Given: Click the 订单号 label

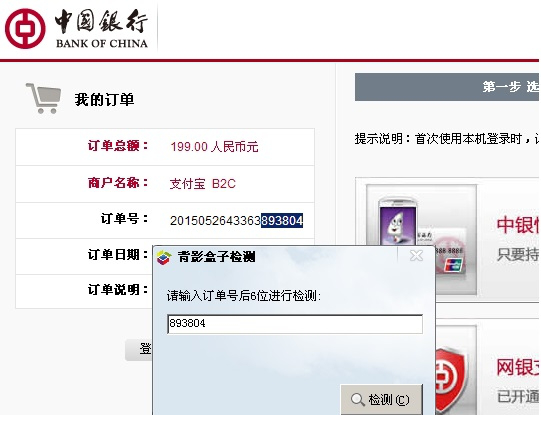Looking at the screenshot, I should [124, 219].
